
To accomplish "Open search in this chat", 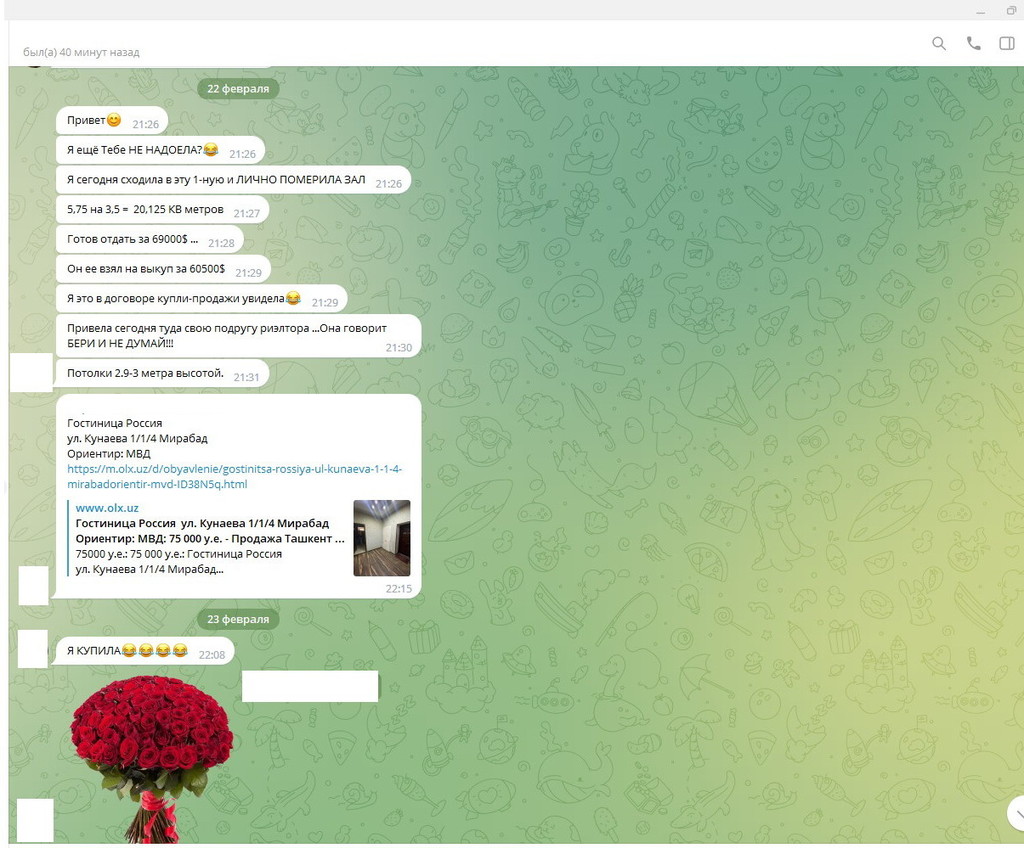I will coord(939,43).
